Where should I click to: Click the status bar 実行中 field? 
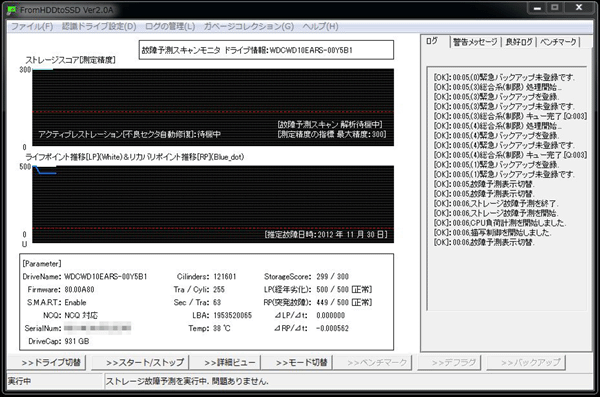point(55,381)
